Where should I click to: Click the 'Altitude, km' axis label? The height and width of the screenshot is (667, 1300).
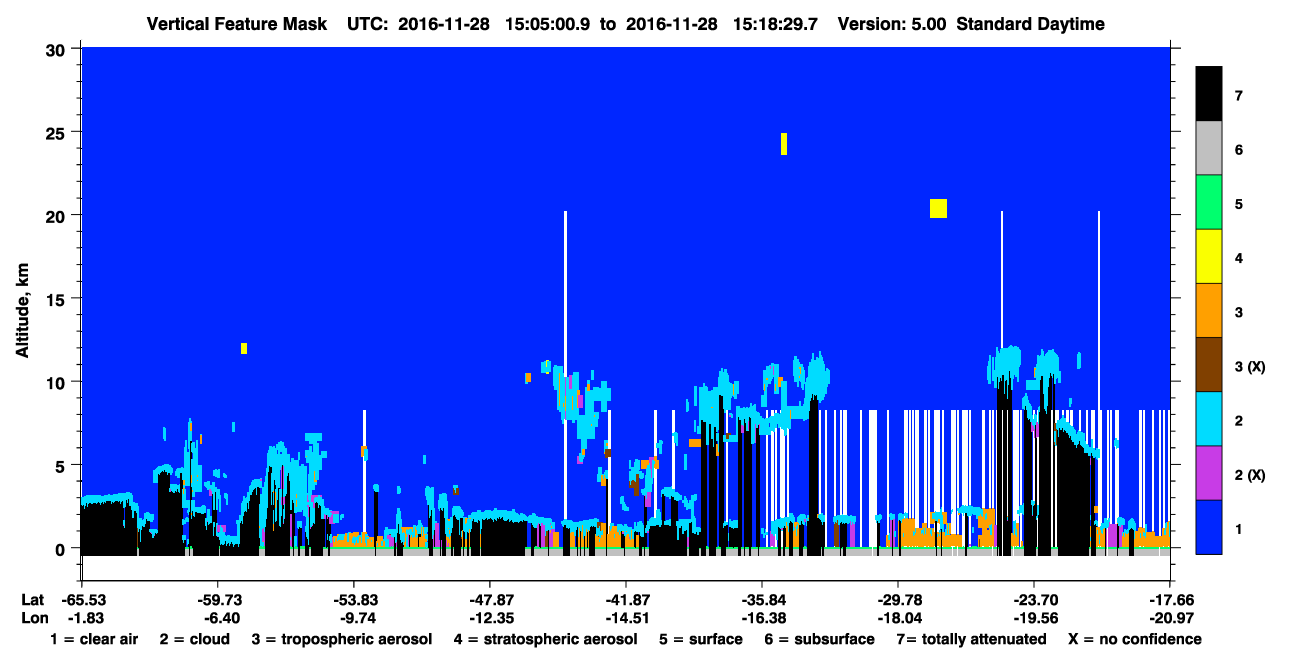[22, 311]
